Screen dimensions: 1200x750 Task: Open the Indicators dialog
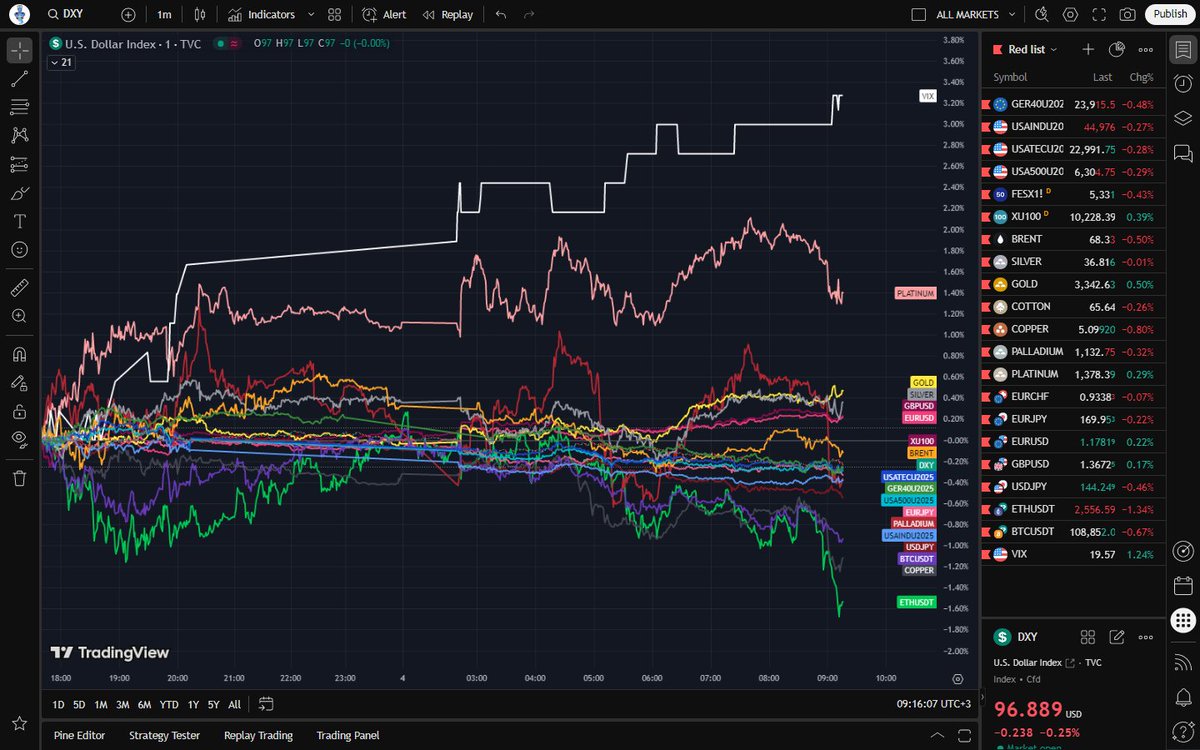(261, 15)
